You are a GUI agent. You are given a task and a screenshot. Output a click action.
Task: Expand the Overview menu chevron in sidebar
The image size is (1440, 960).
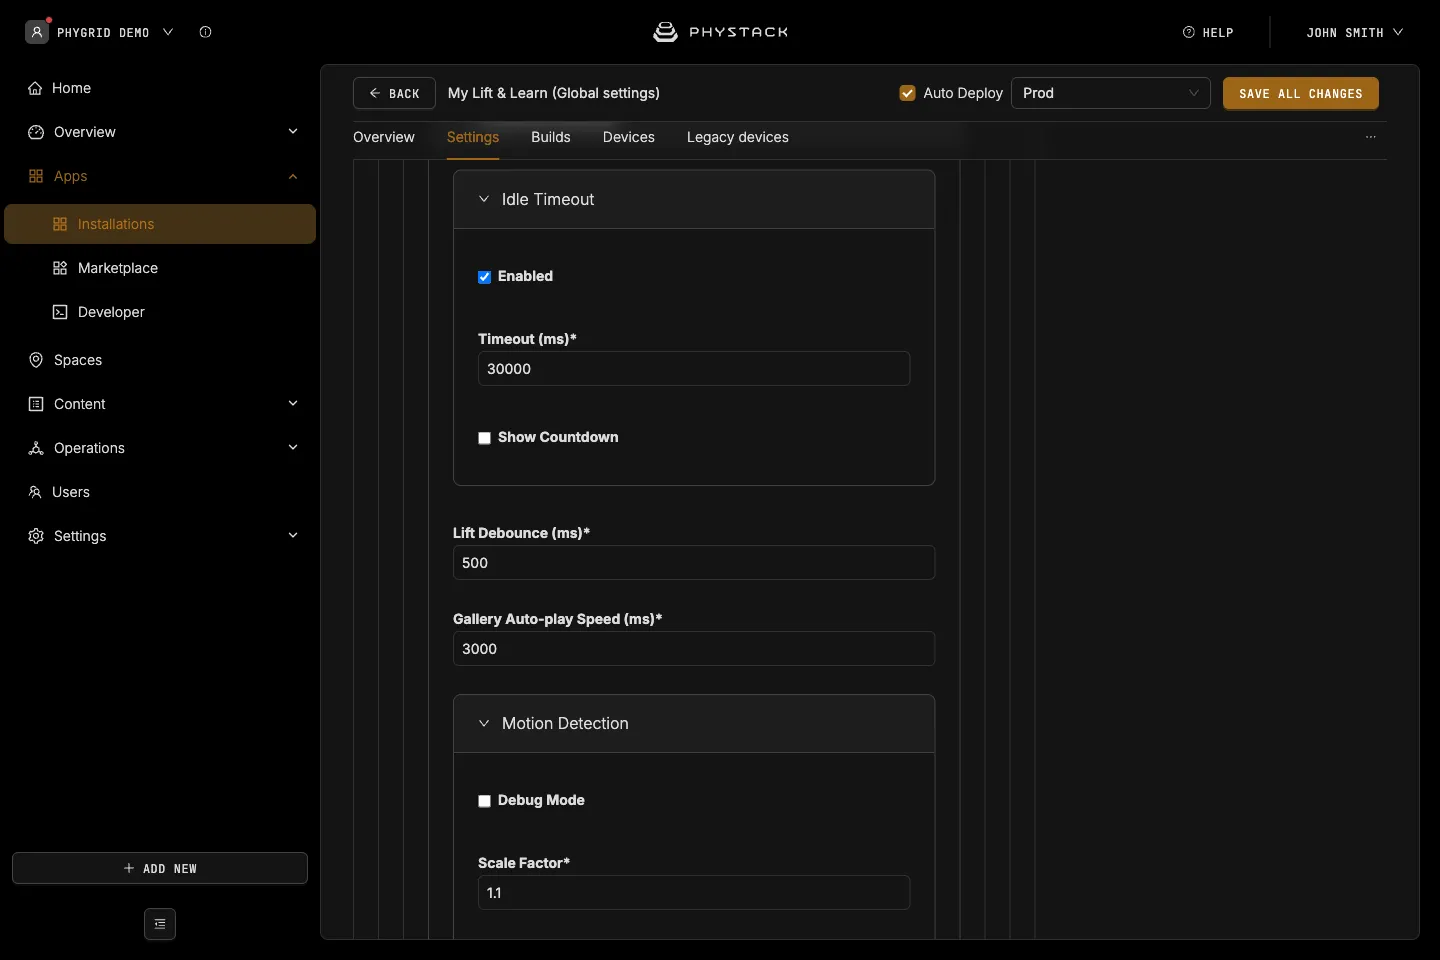[293, 132]
